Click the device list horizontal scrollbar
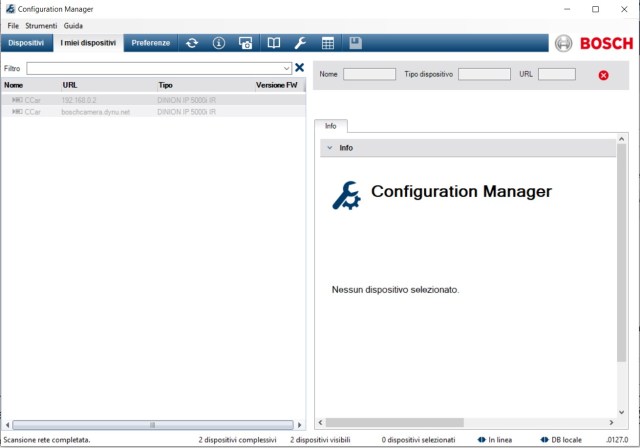 [150, 425]
